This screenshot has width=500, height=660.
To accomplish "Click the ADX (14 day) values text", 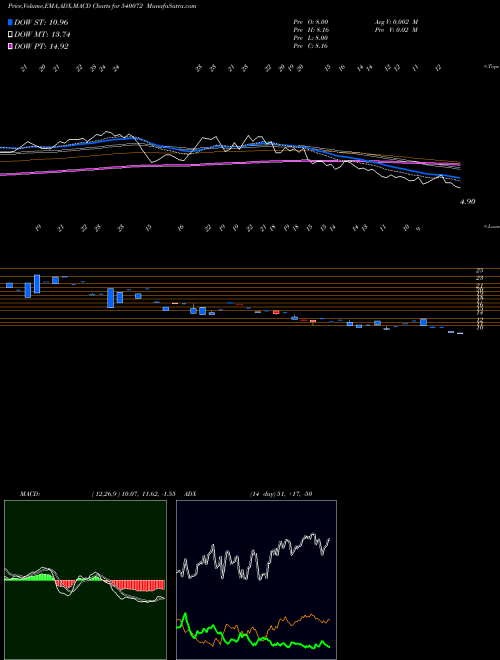I will tap(281, 494).
